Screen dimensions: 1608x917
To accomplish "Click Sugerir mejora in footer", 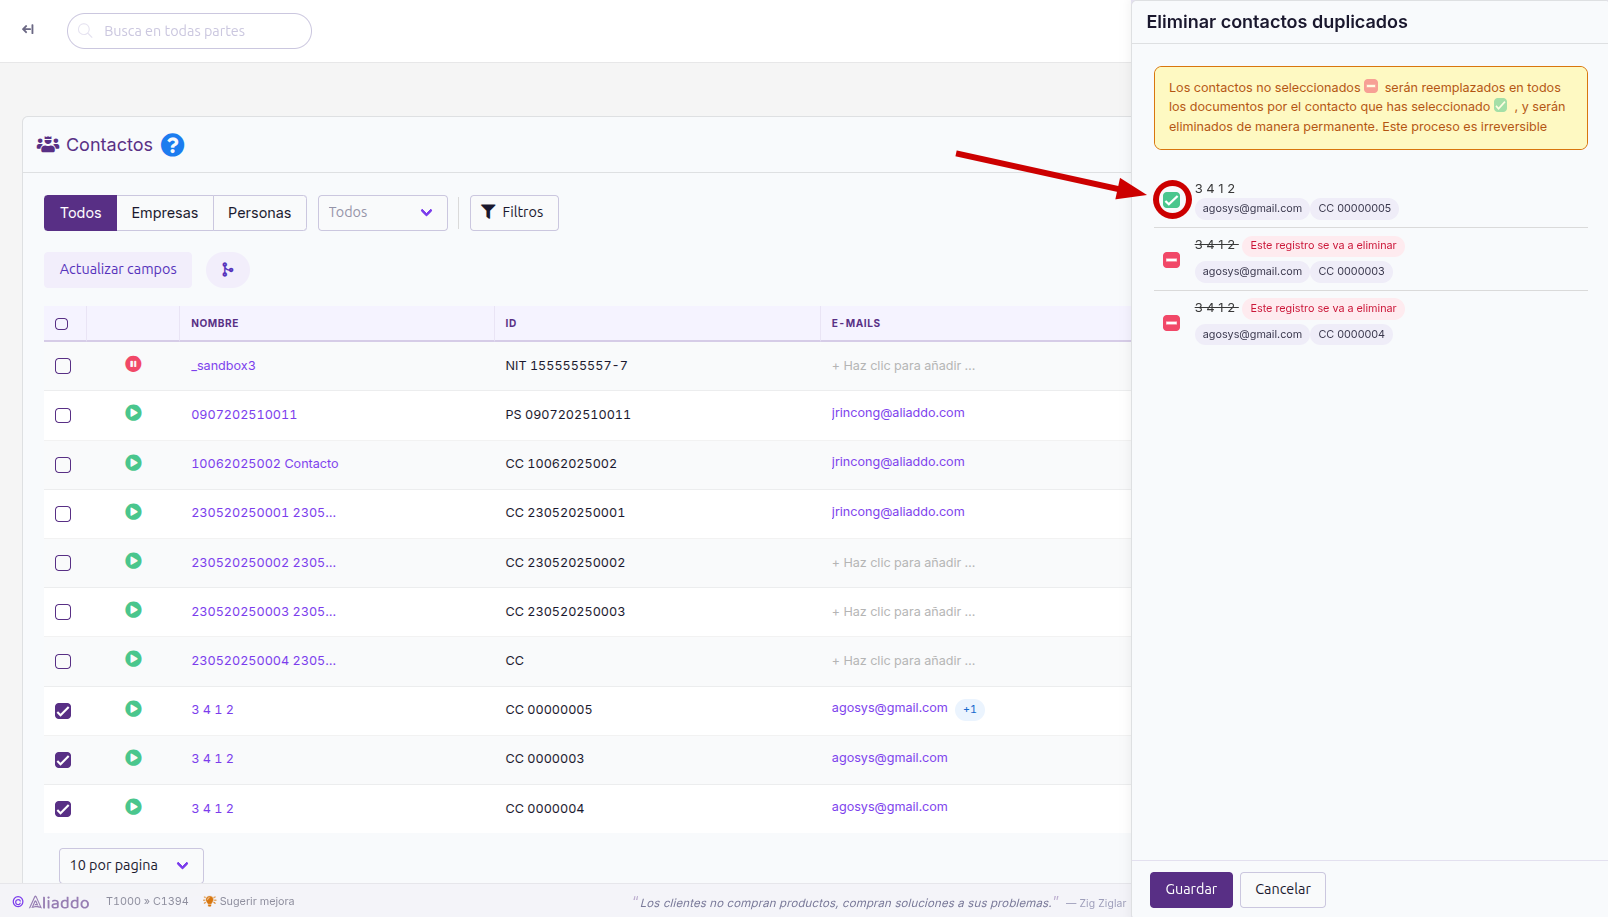I will (x=249, y=902).
